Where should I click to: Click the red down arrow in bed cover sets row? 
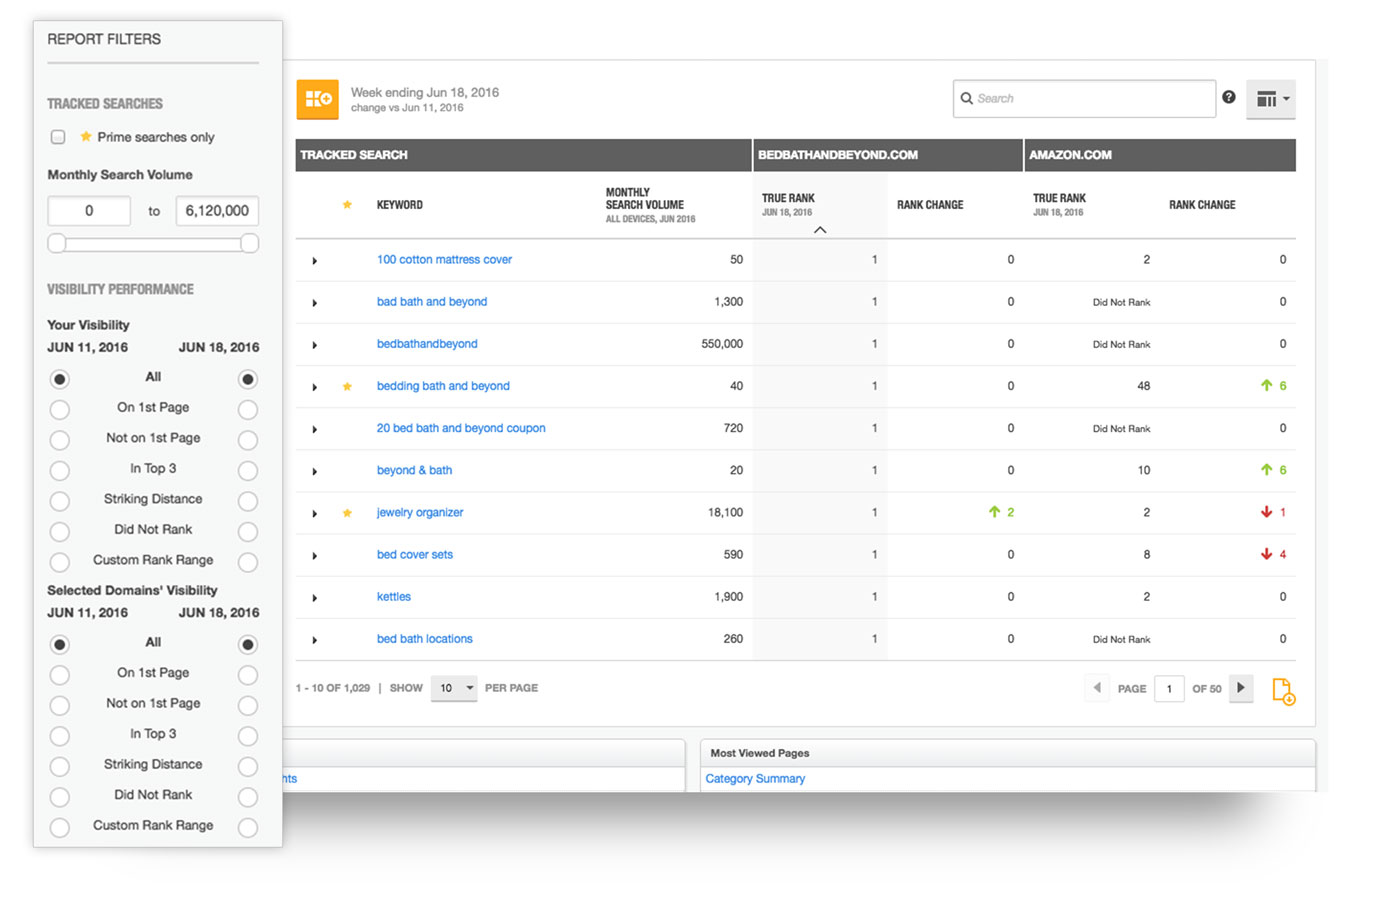(1267, 554)
